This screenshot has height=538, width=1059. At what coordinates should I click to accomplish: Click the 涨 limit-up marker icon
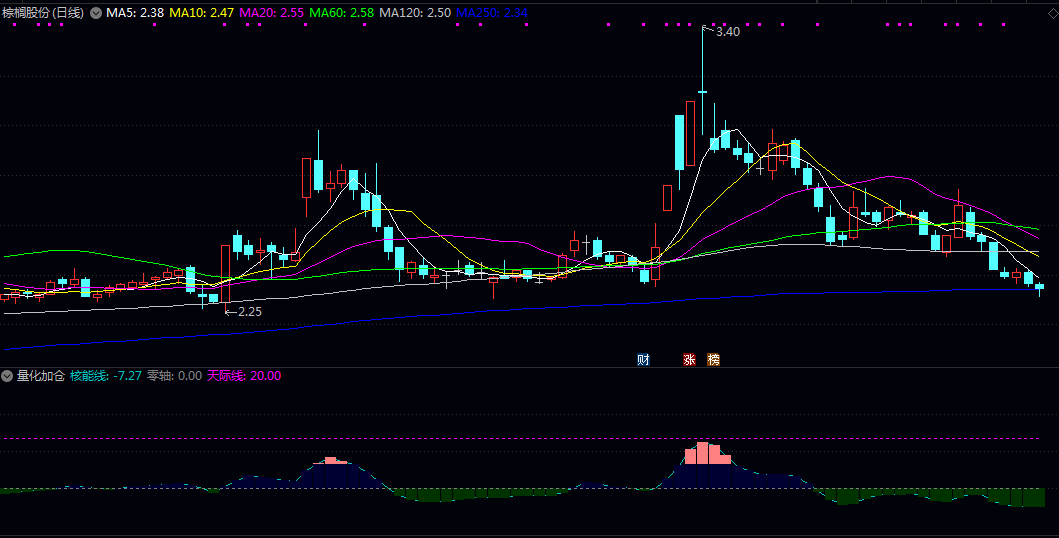pyautogui.click(x=689, y=360)
